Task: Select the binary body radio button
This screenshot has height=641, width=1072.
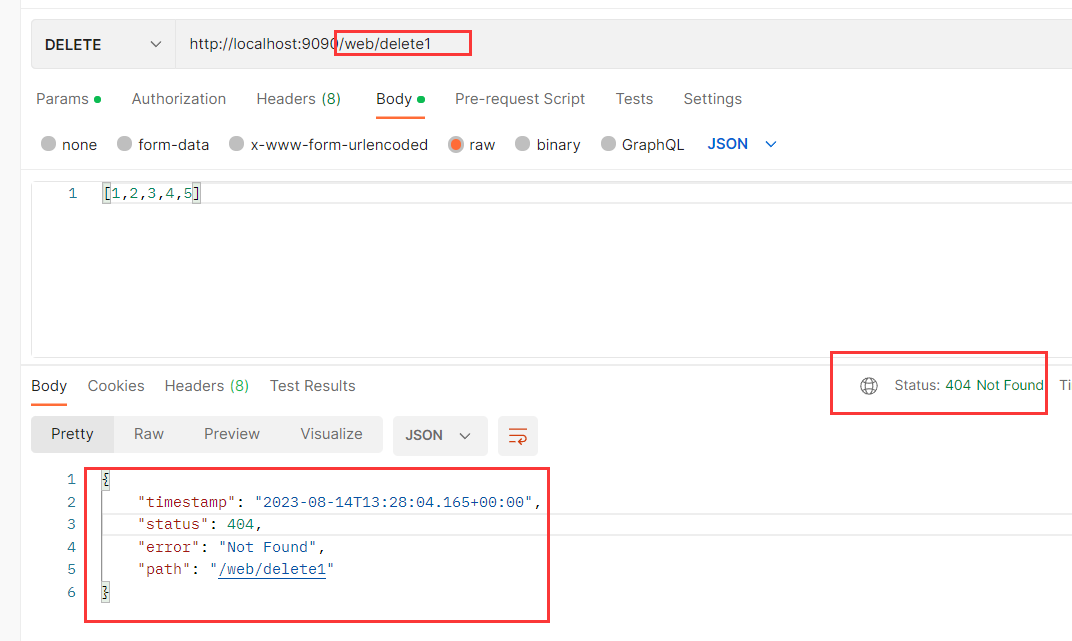Action: pyautogui.click(x=522, y=144)
